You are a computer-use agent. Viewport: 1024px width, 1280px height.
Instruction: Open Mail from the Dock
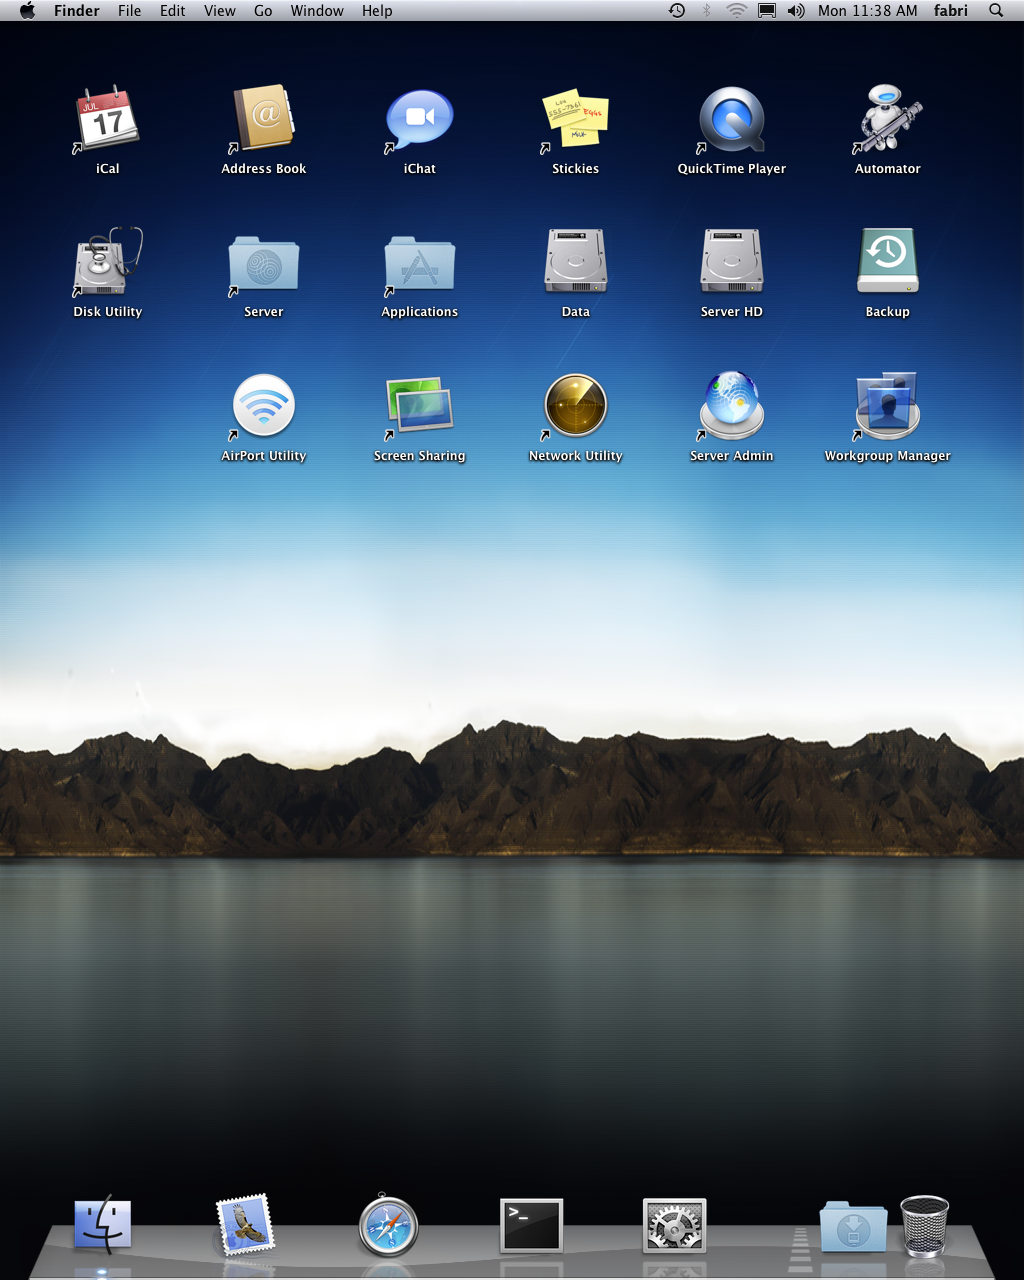[x=245, y=1225]
